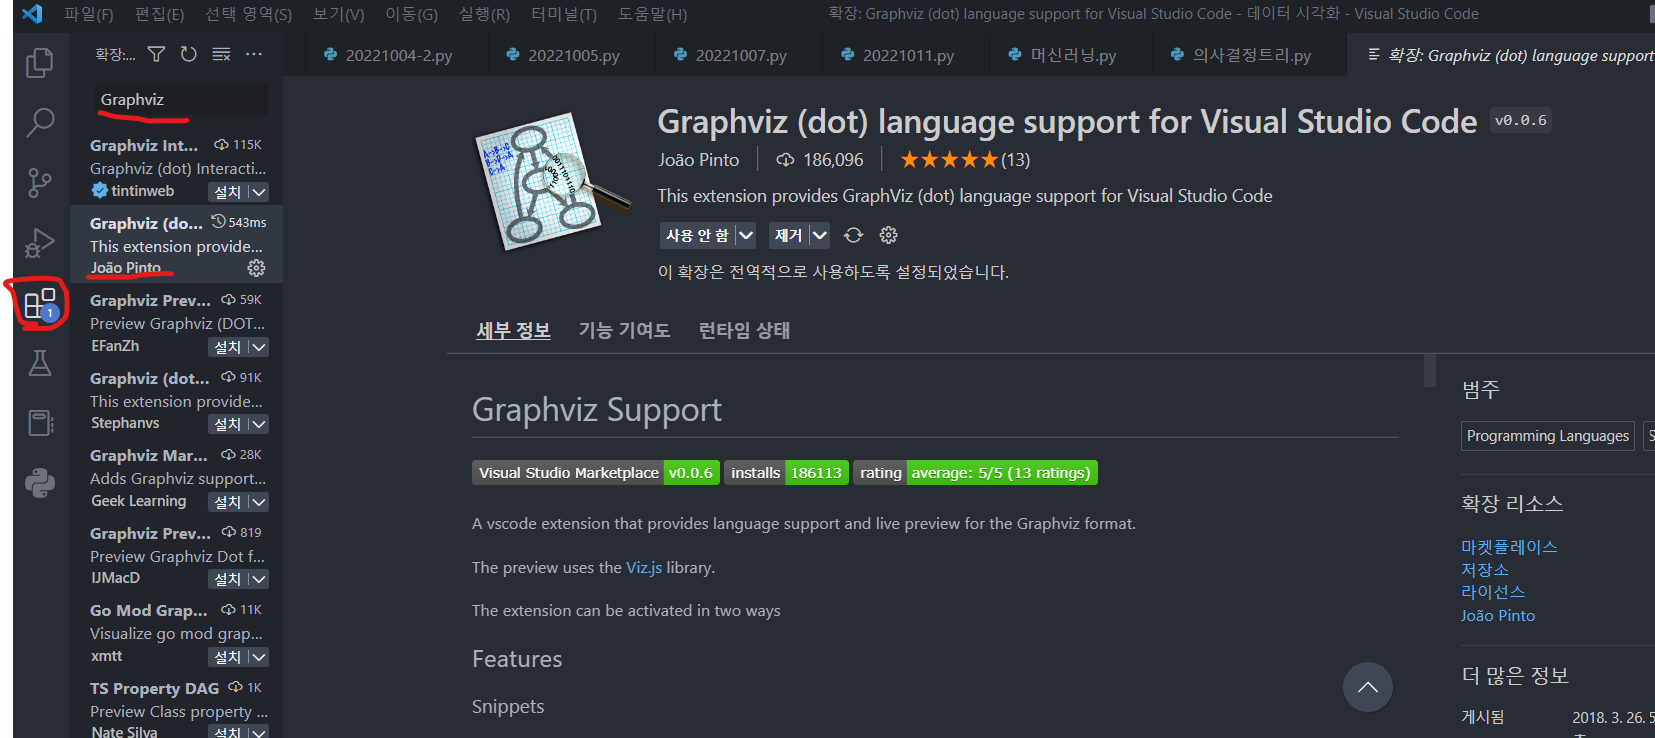Click the filter extensions funnel icon
This screenshot has width=1655, height=738.
click(x=156, y=54)
